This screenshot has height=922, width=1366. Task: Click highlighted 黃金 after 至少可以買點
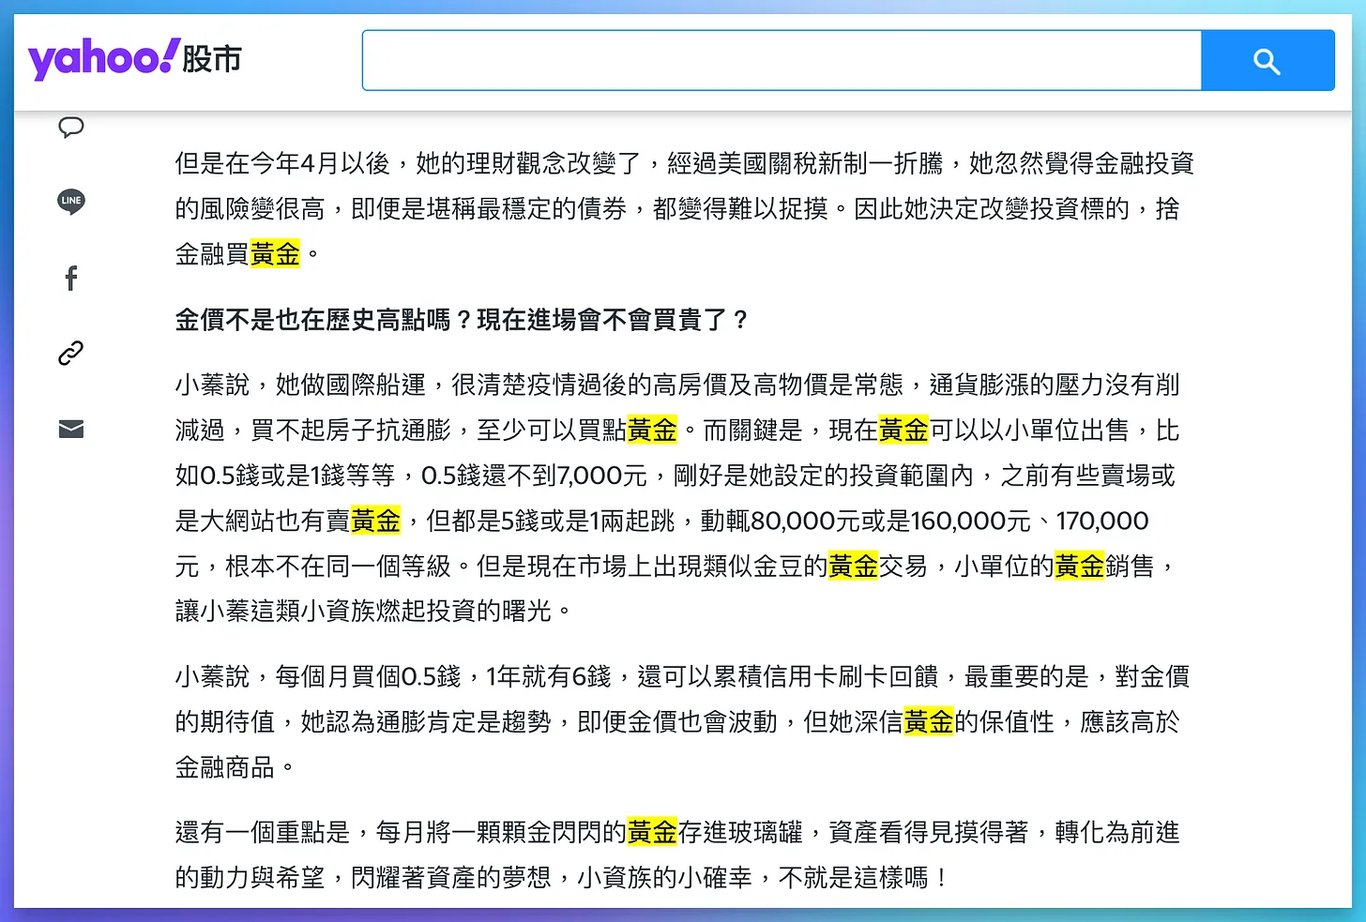[652, 430]
